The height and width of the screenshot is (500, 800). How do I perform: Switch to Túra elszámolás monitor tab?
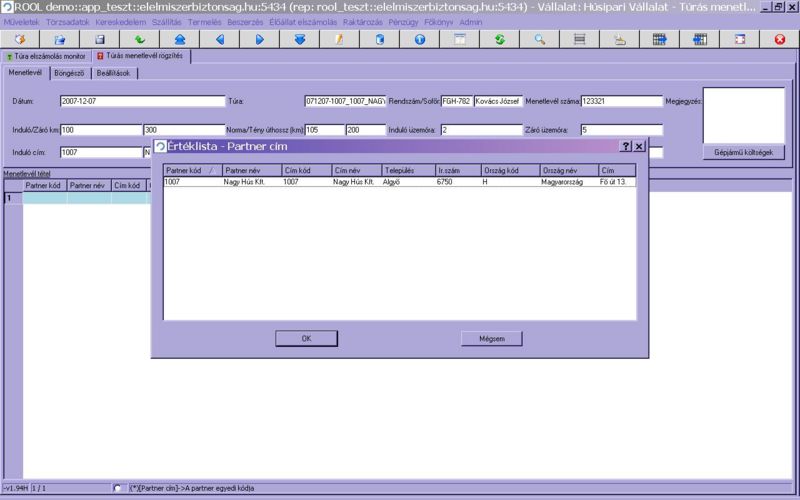pyautogui.click(x=44, y=56)
